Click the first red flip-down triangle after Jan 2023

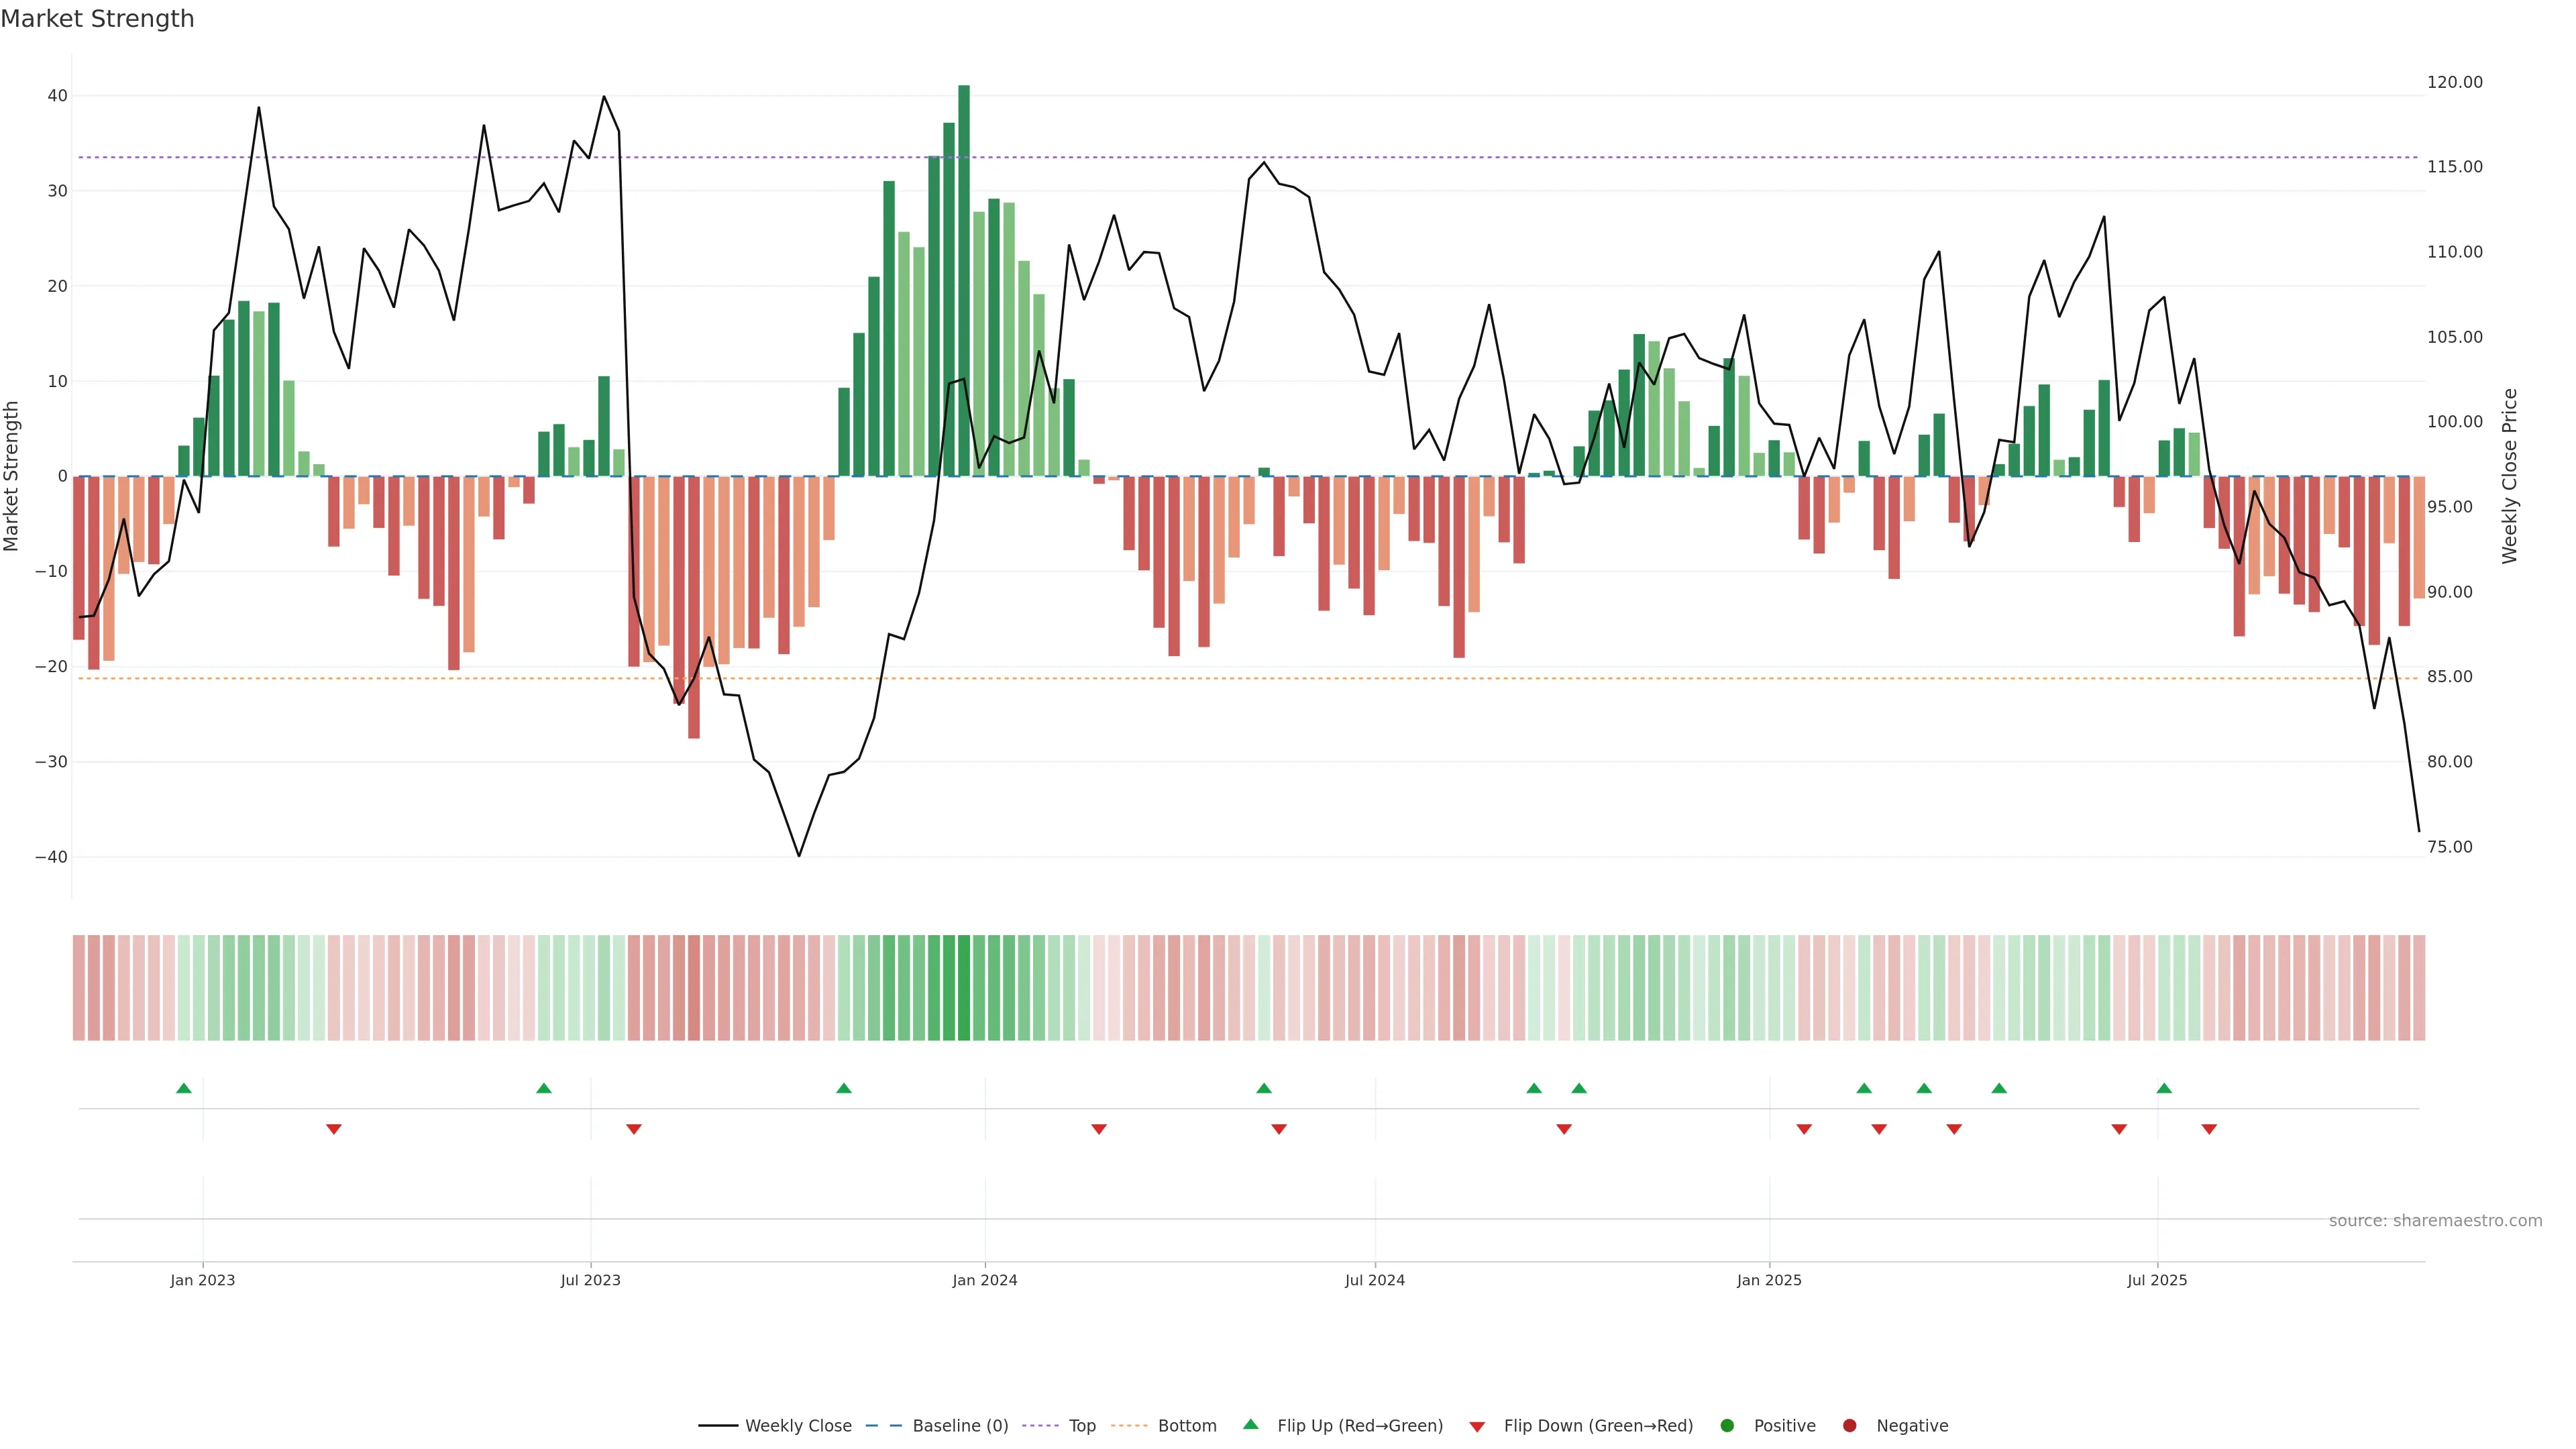coord(334,1129)
